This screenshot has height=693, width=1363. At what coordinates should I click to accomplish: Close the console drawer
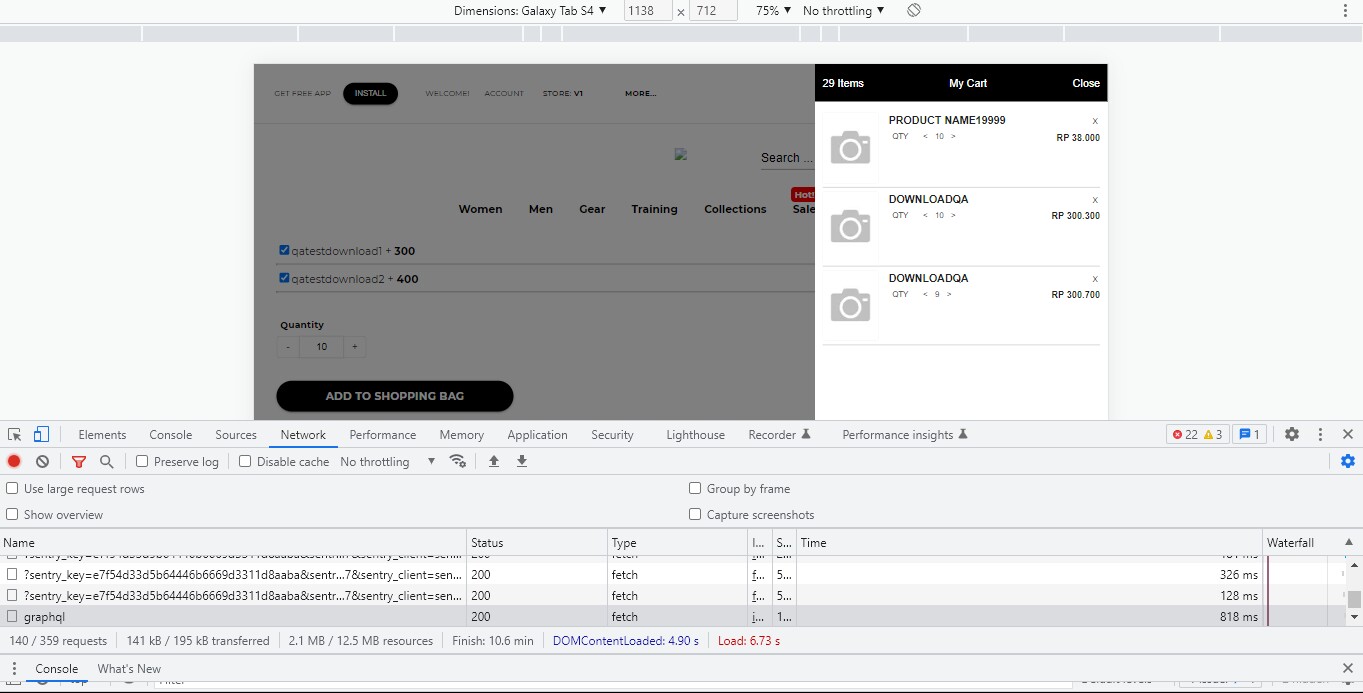pos(1348,668)
